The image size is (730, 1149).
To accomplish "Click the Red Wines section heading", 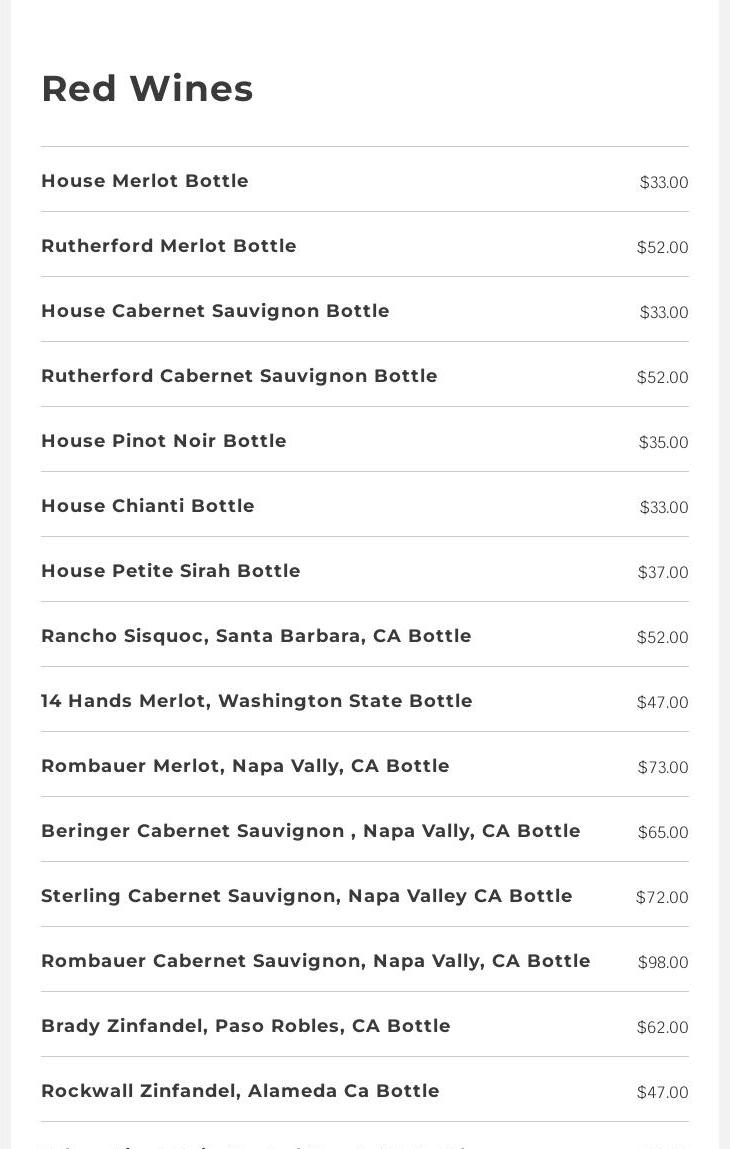I will (x=147, y=88).
